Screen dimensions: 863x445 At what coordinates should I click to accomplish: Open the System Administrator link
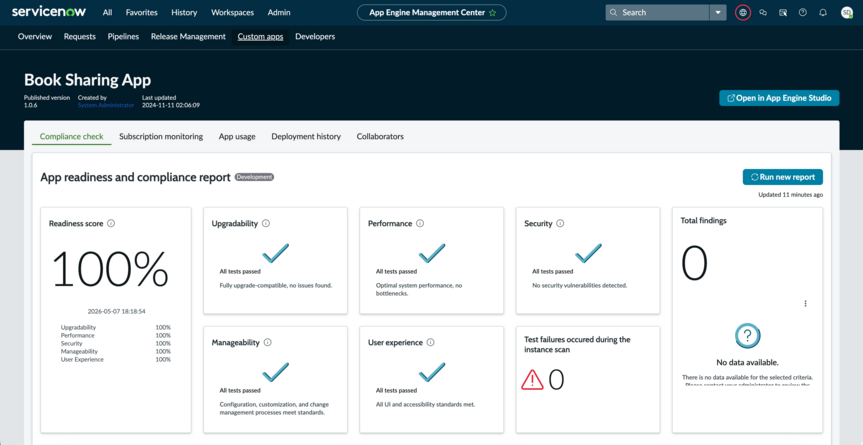tap(106, 105)
